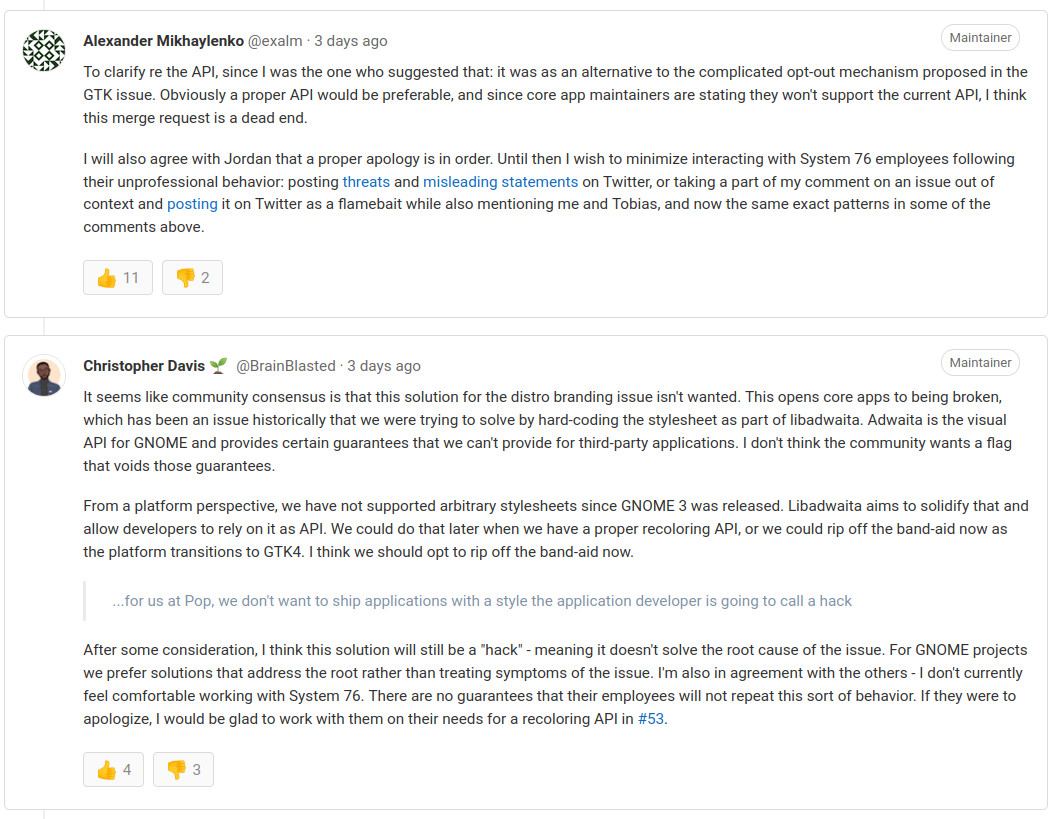Click the seedling status emoji beside Christopher Davis
1060x819 pixels.
pos(219,366)
